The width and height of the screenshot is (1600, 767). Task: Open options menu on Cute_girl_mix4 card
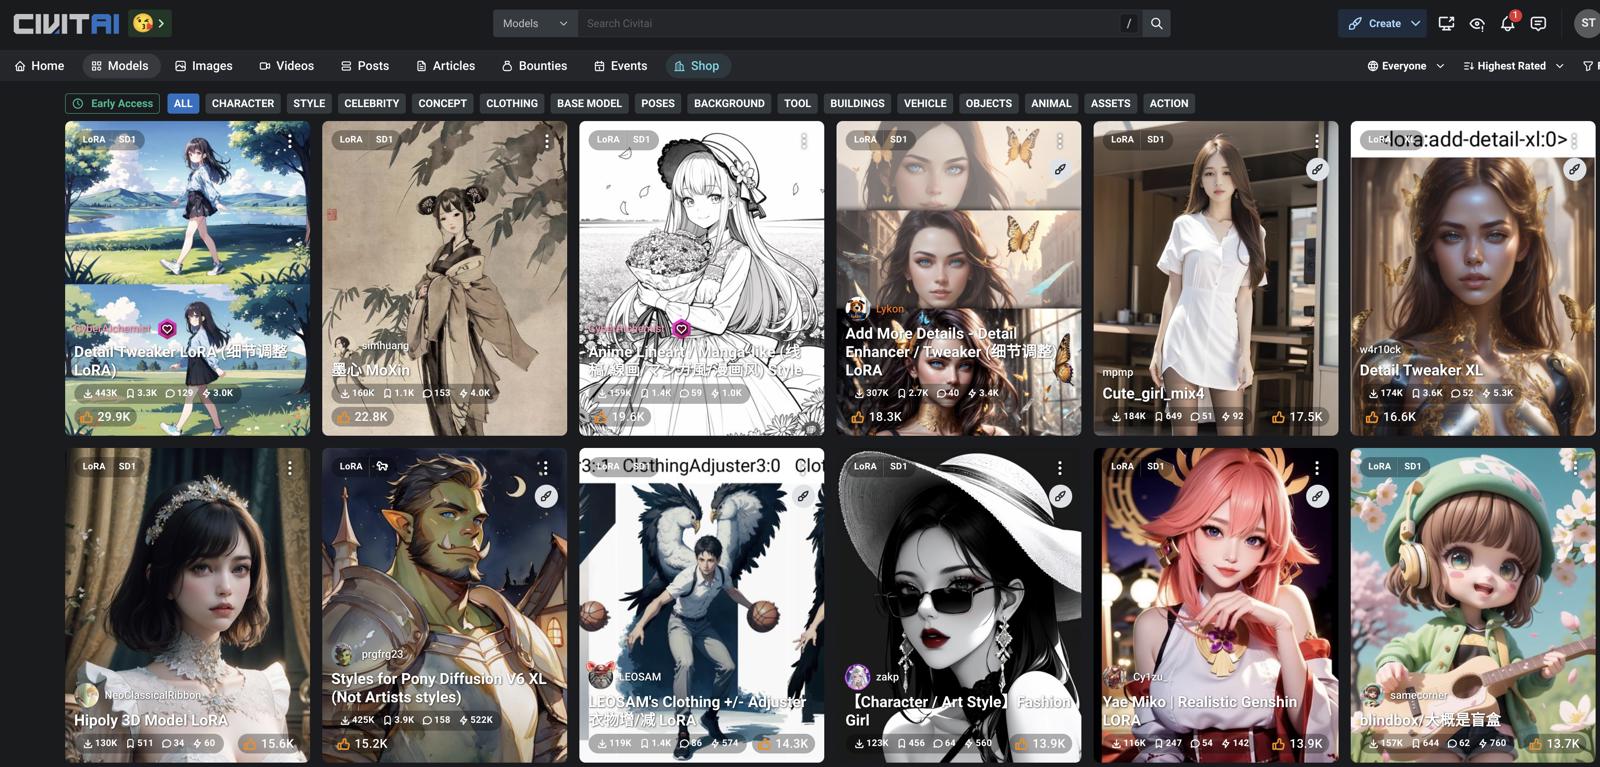tap(1317, 142)
